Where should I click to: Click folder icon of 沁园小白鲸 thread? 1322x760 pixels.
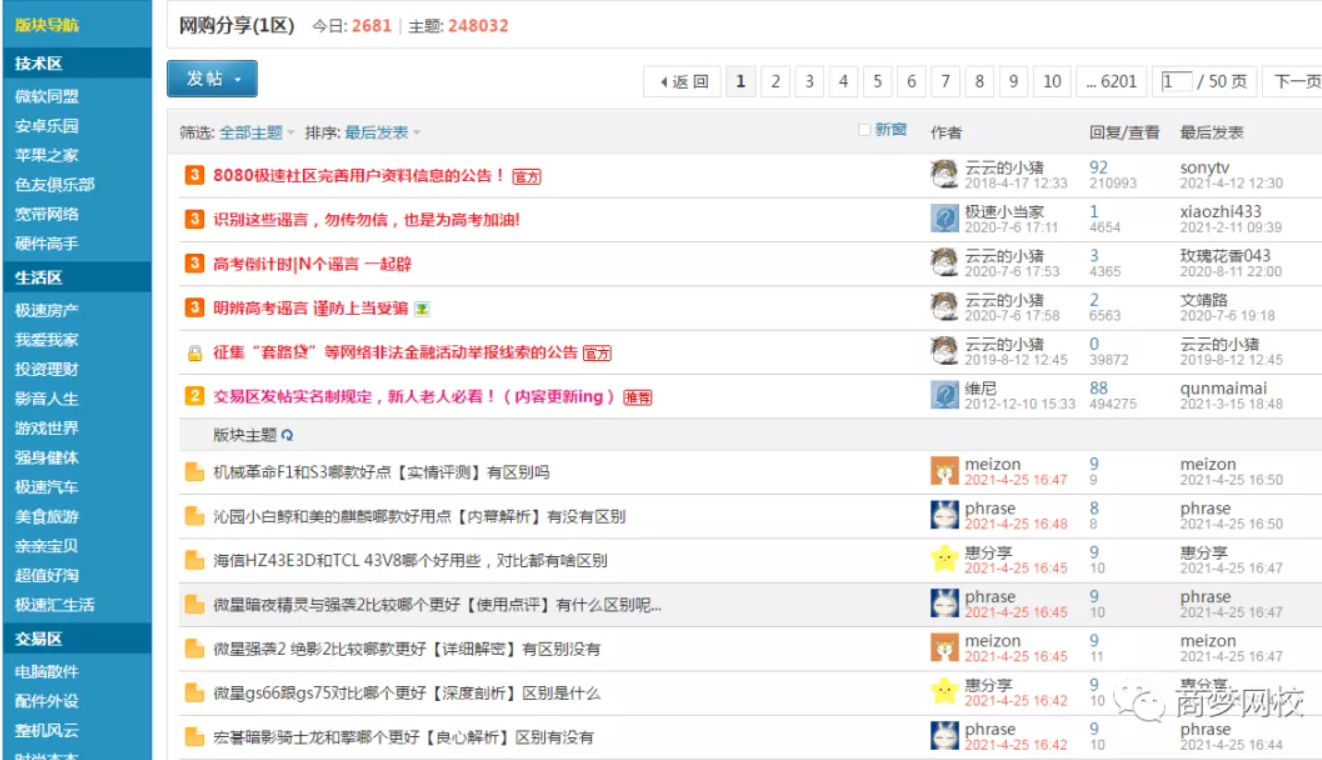pos(195,516)
